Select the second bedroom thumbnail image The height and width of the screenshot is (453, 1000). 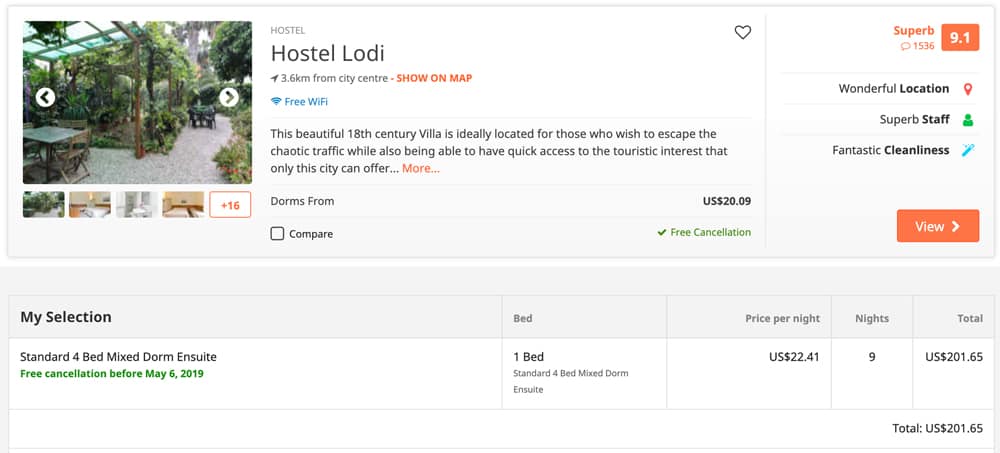coord(90,205)
